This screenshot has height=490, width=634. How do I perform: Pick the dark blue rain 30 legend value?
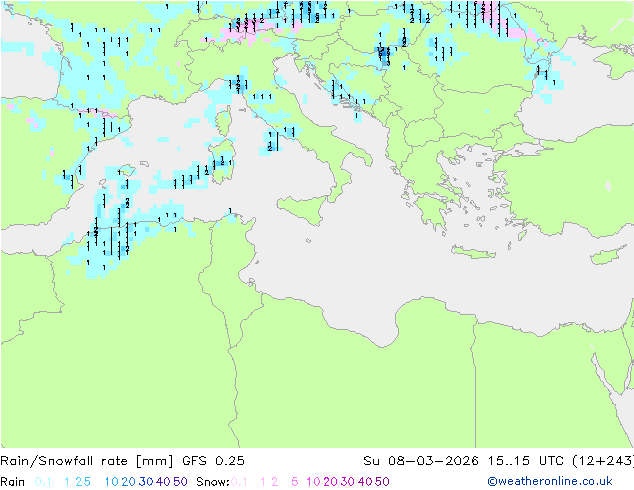pyautogui.click(x=146, y=482)
